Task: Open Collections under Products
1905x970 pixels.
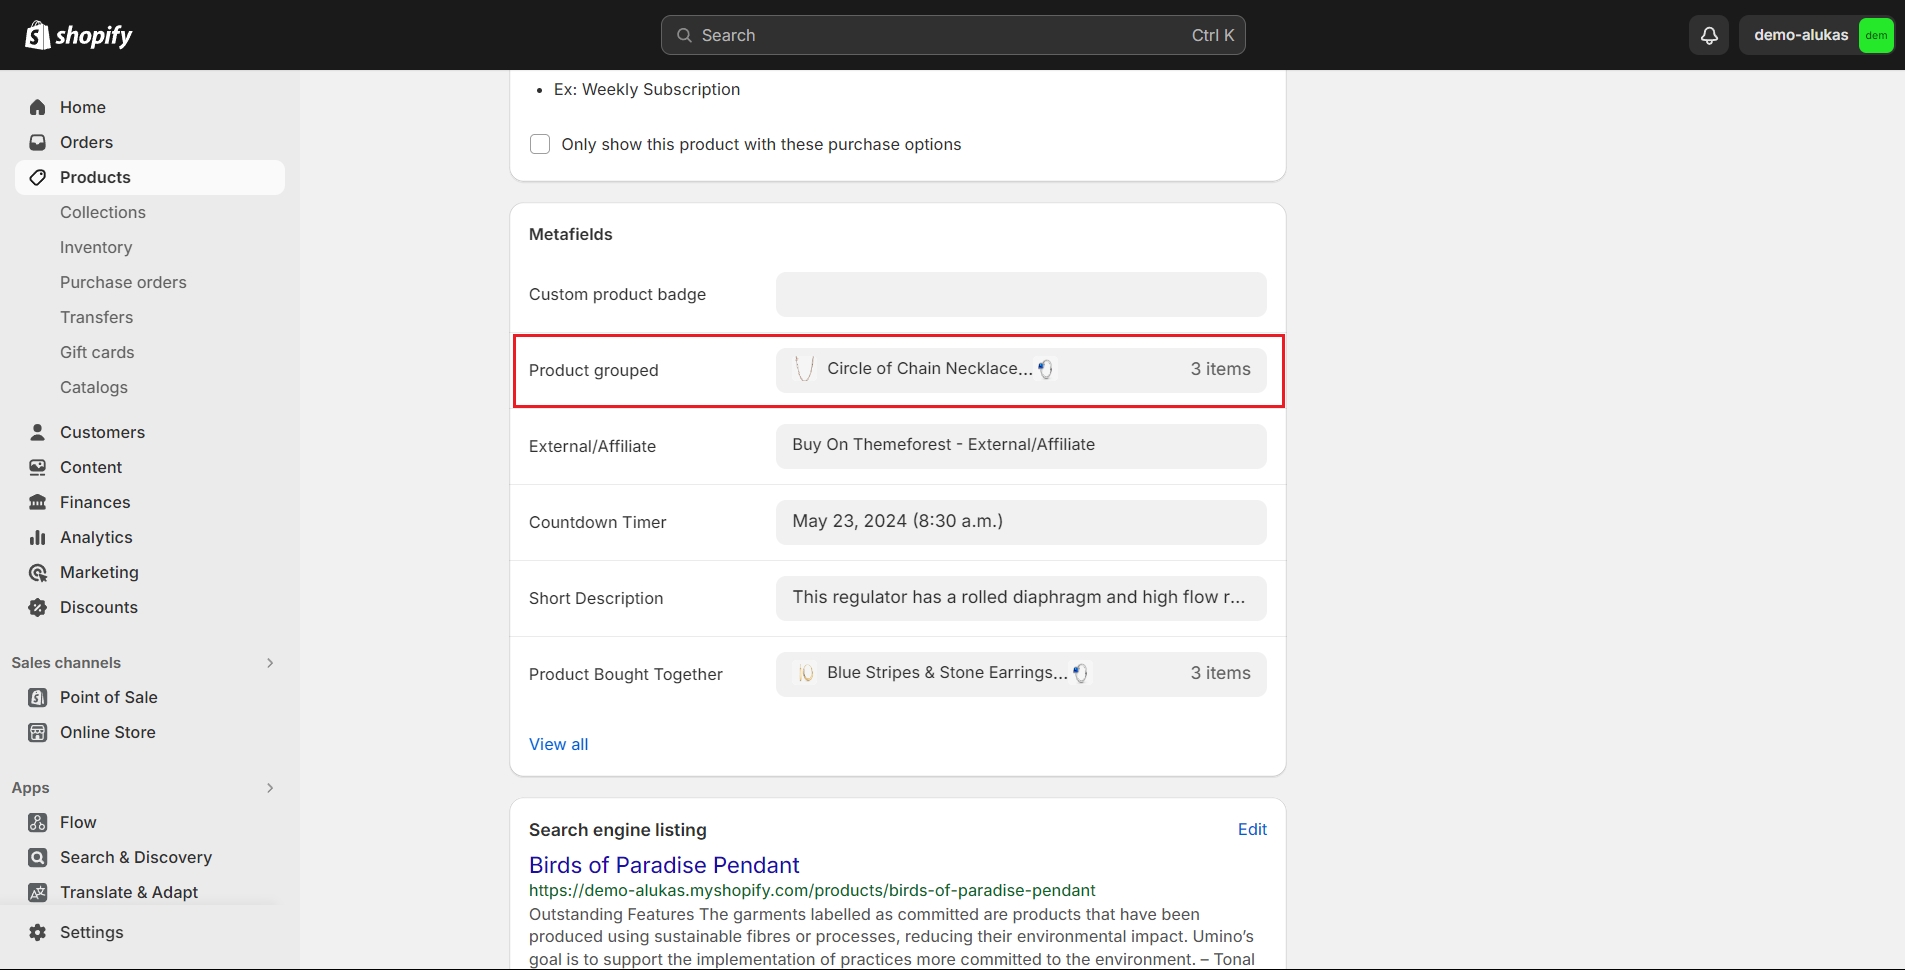Action: point(103,212)
